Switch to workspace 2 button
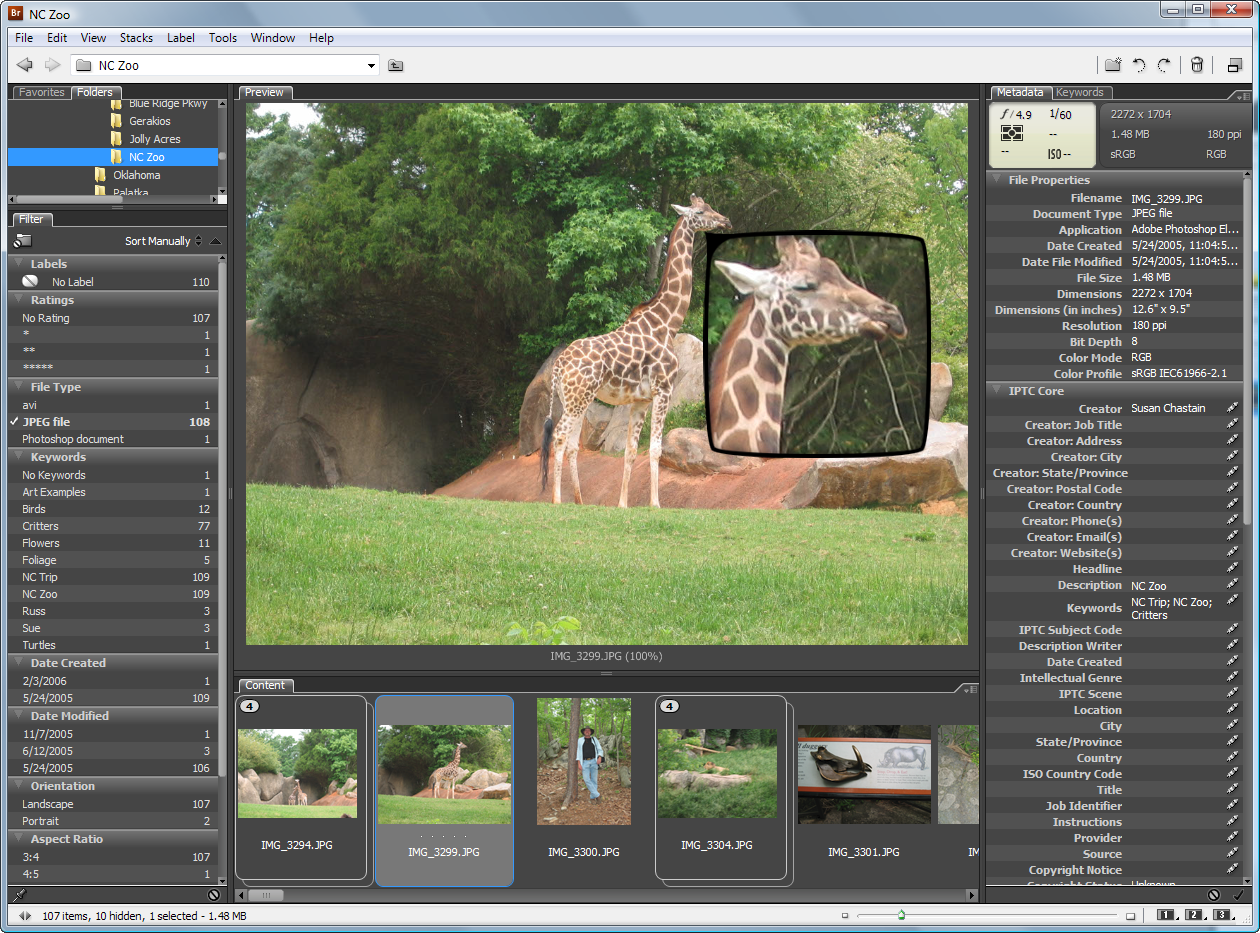The image size is (1260, 933). point(1194,915)
